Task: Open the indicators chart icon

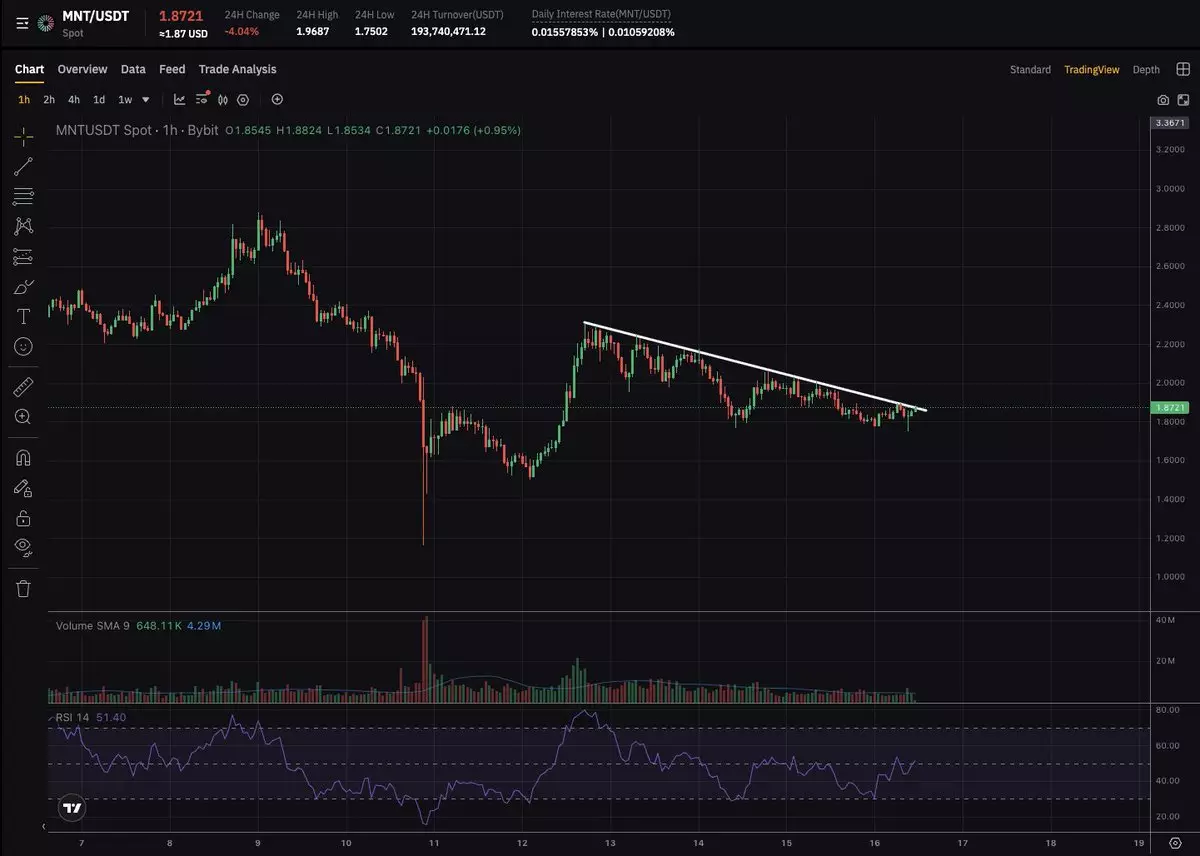Action: [179, 100]
